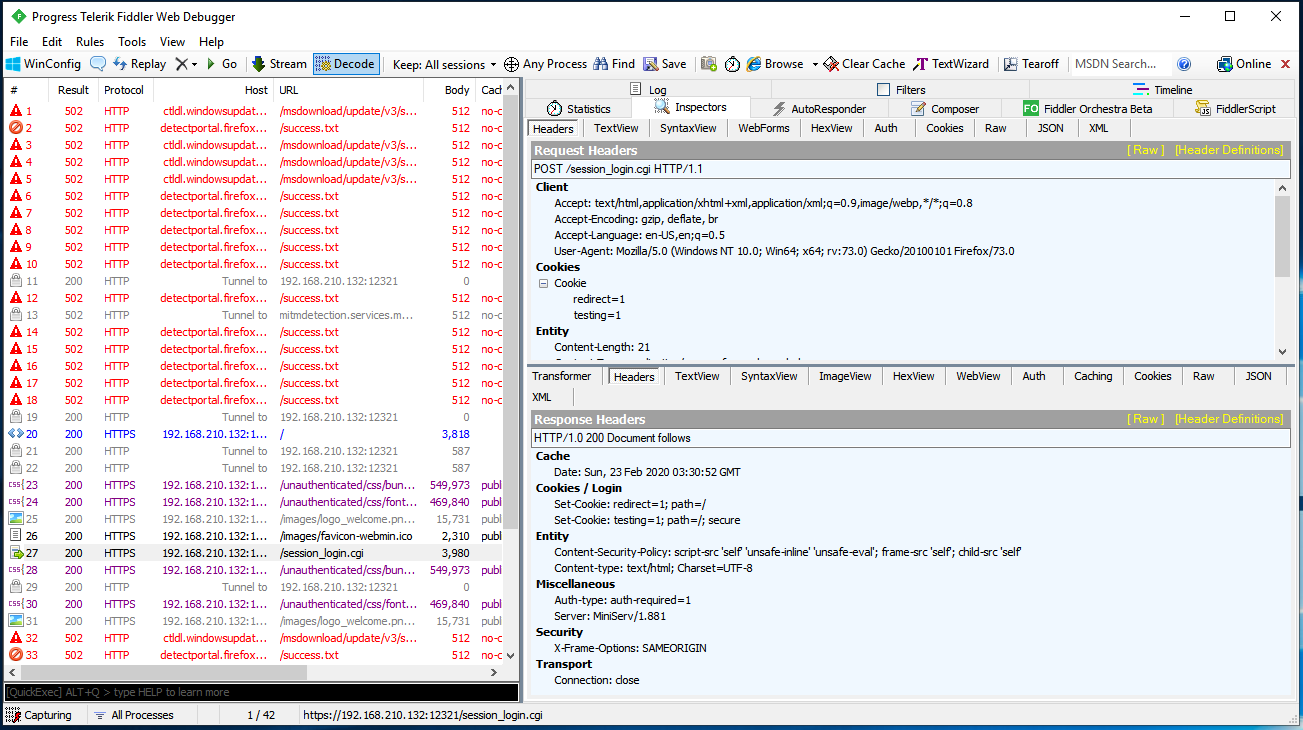The image size is (1303, 730).
Task: Click the MSDN Search box
Action: [1120, 64]
